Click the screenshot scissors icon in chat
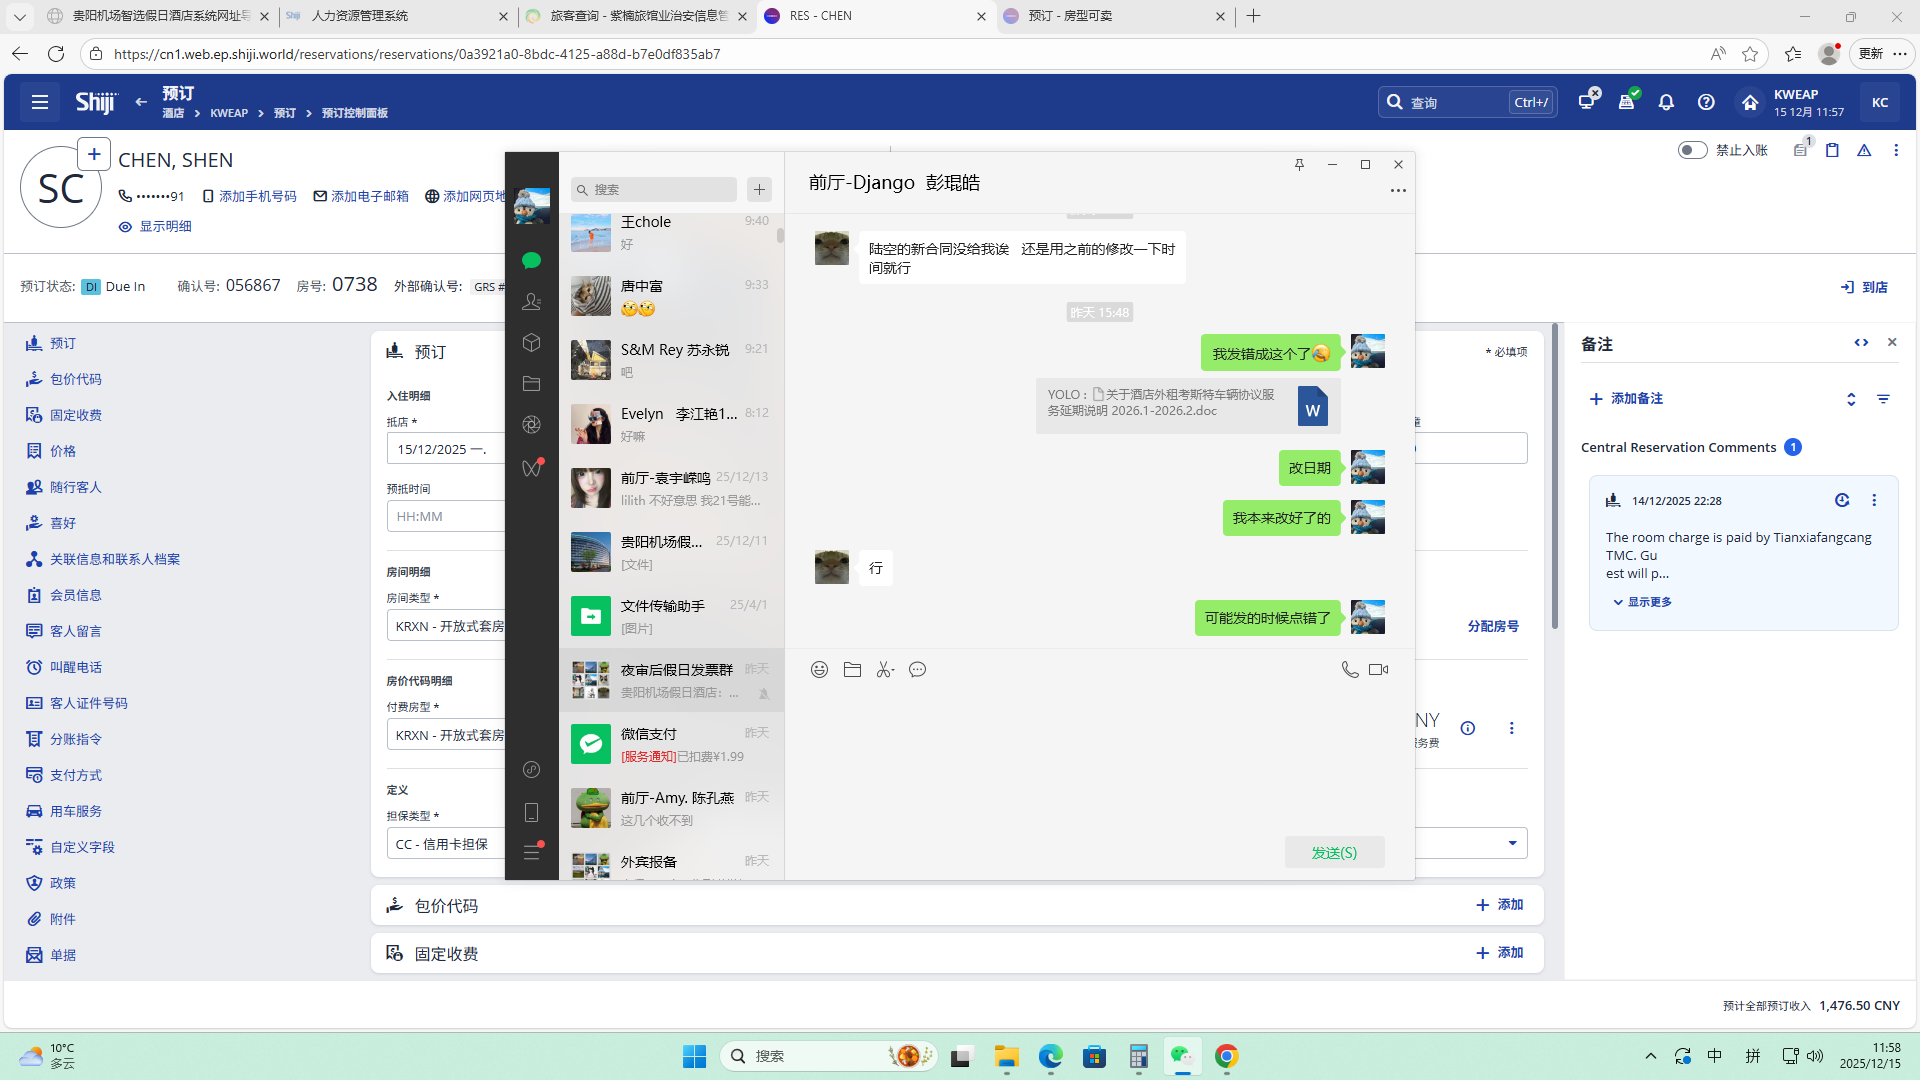Viewport: 1920px width, 1080px height. (884, 670)
